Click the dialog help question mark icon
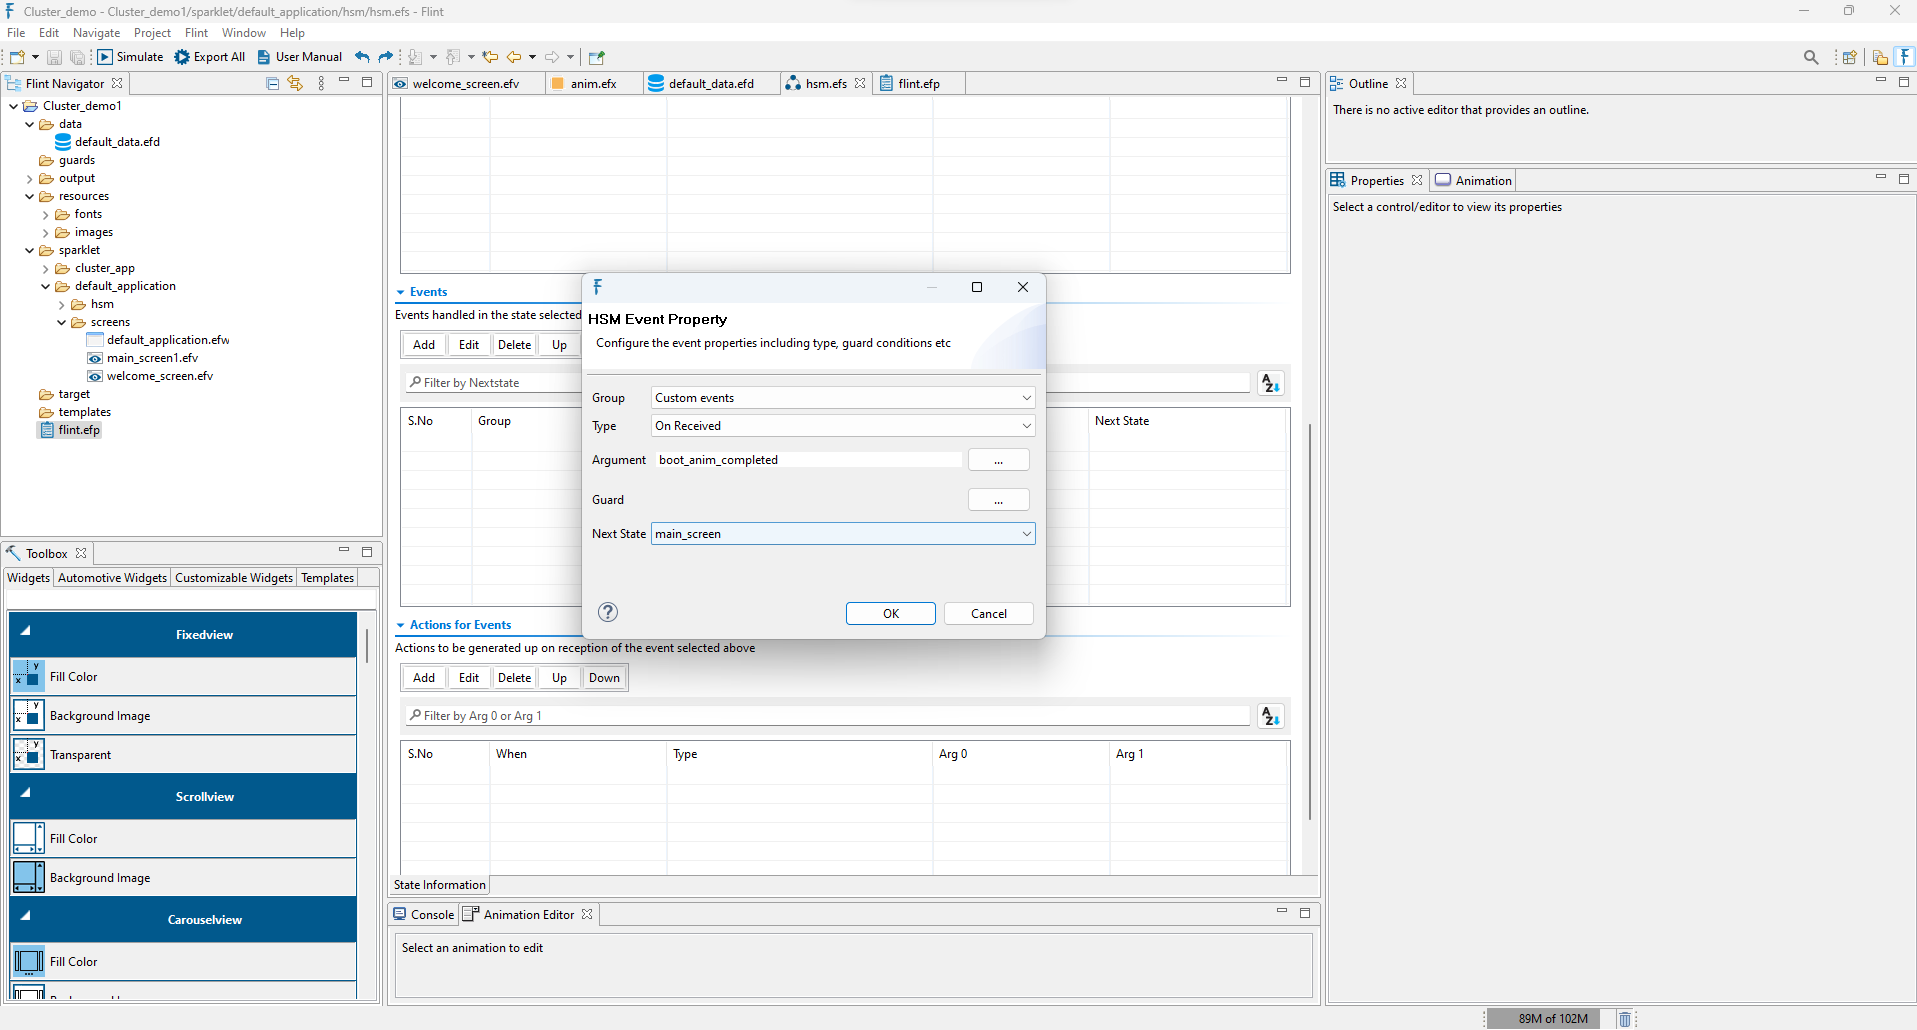 [608, 612]
